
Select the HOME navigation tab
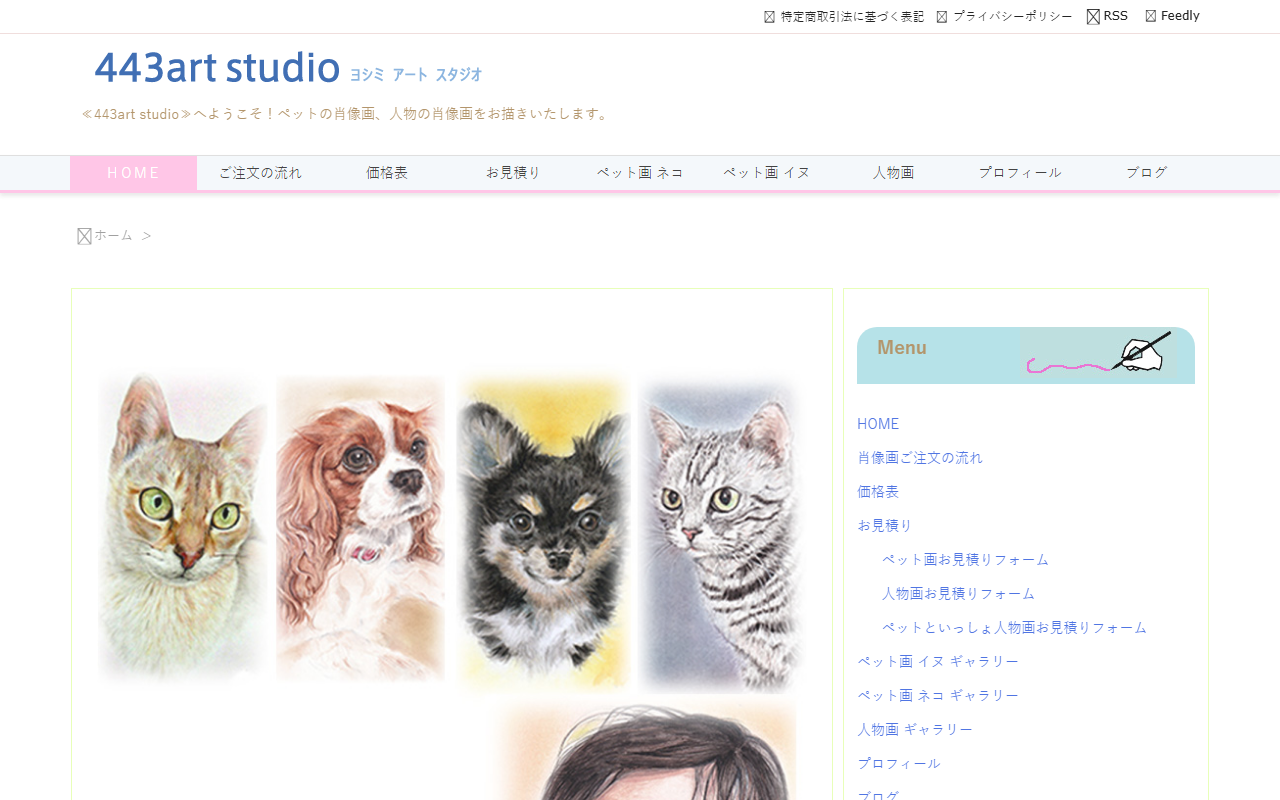[133, 173]
